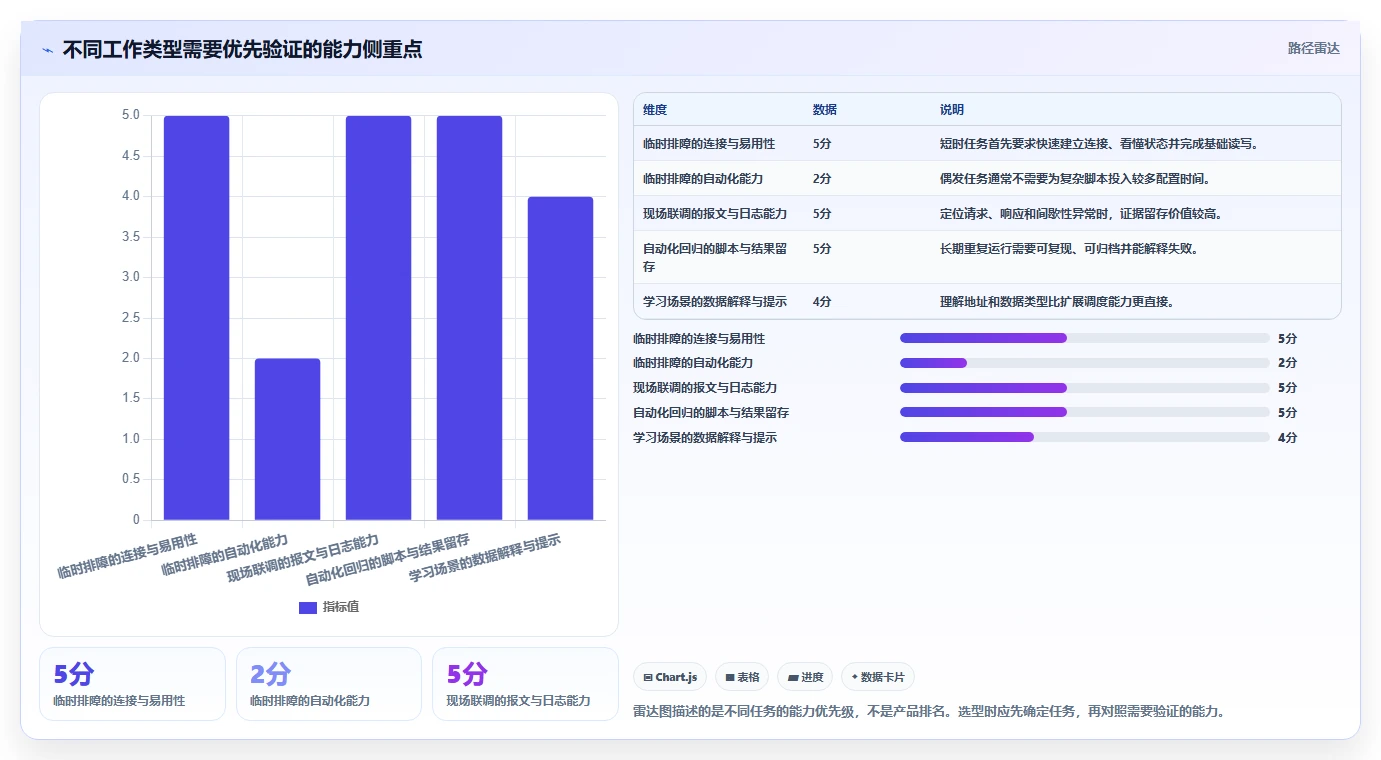Click description starting 偶发任务通常不需要
The height and width of the screenshot is (760, 1381).
click(x=1075, y=179)
